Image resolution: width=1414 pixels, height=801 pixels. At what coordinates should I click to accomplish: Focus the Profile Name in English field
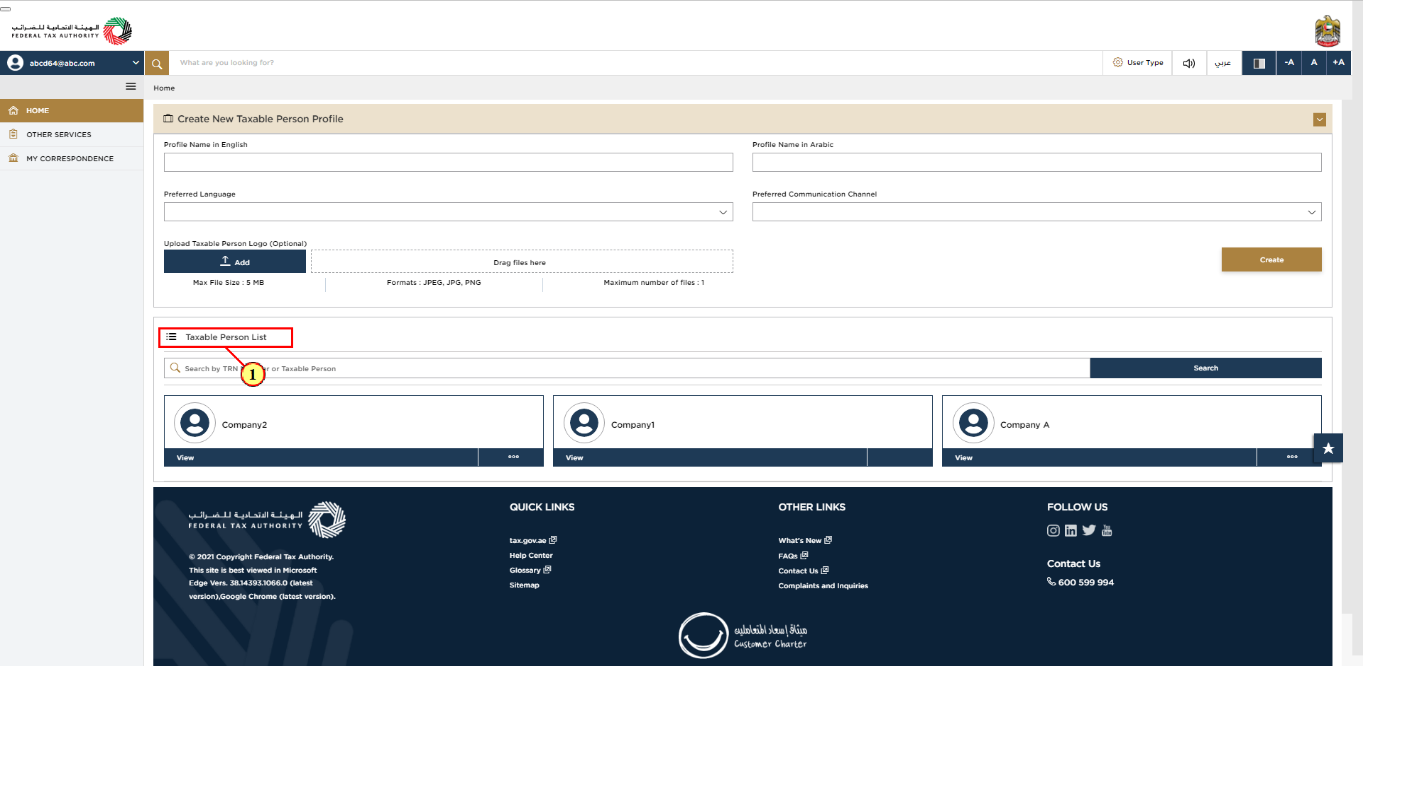448,162
